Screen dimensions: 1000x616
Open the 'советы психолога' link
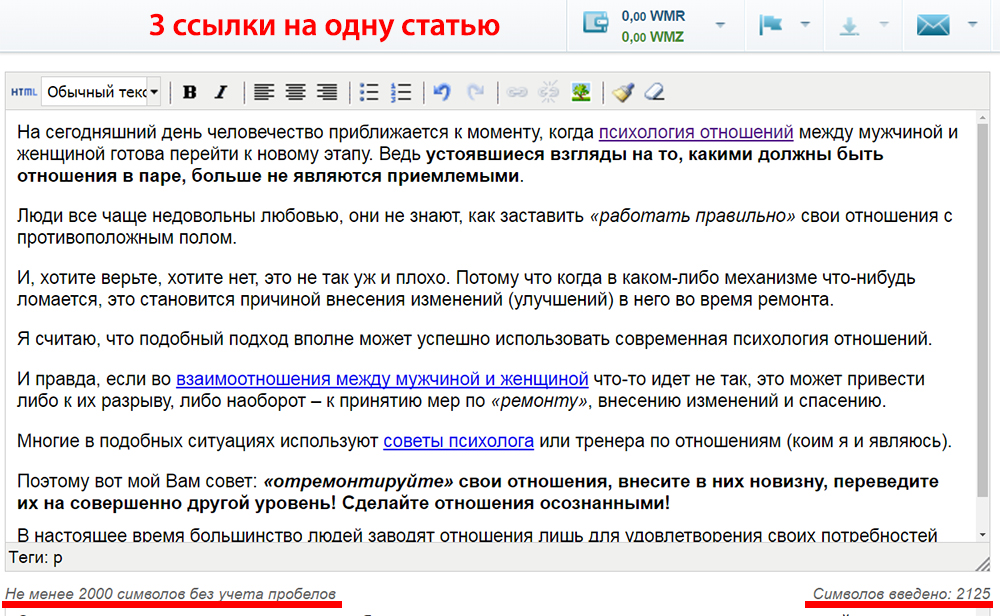pyautogui.click(x=458, y=441)
